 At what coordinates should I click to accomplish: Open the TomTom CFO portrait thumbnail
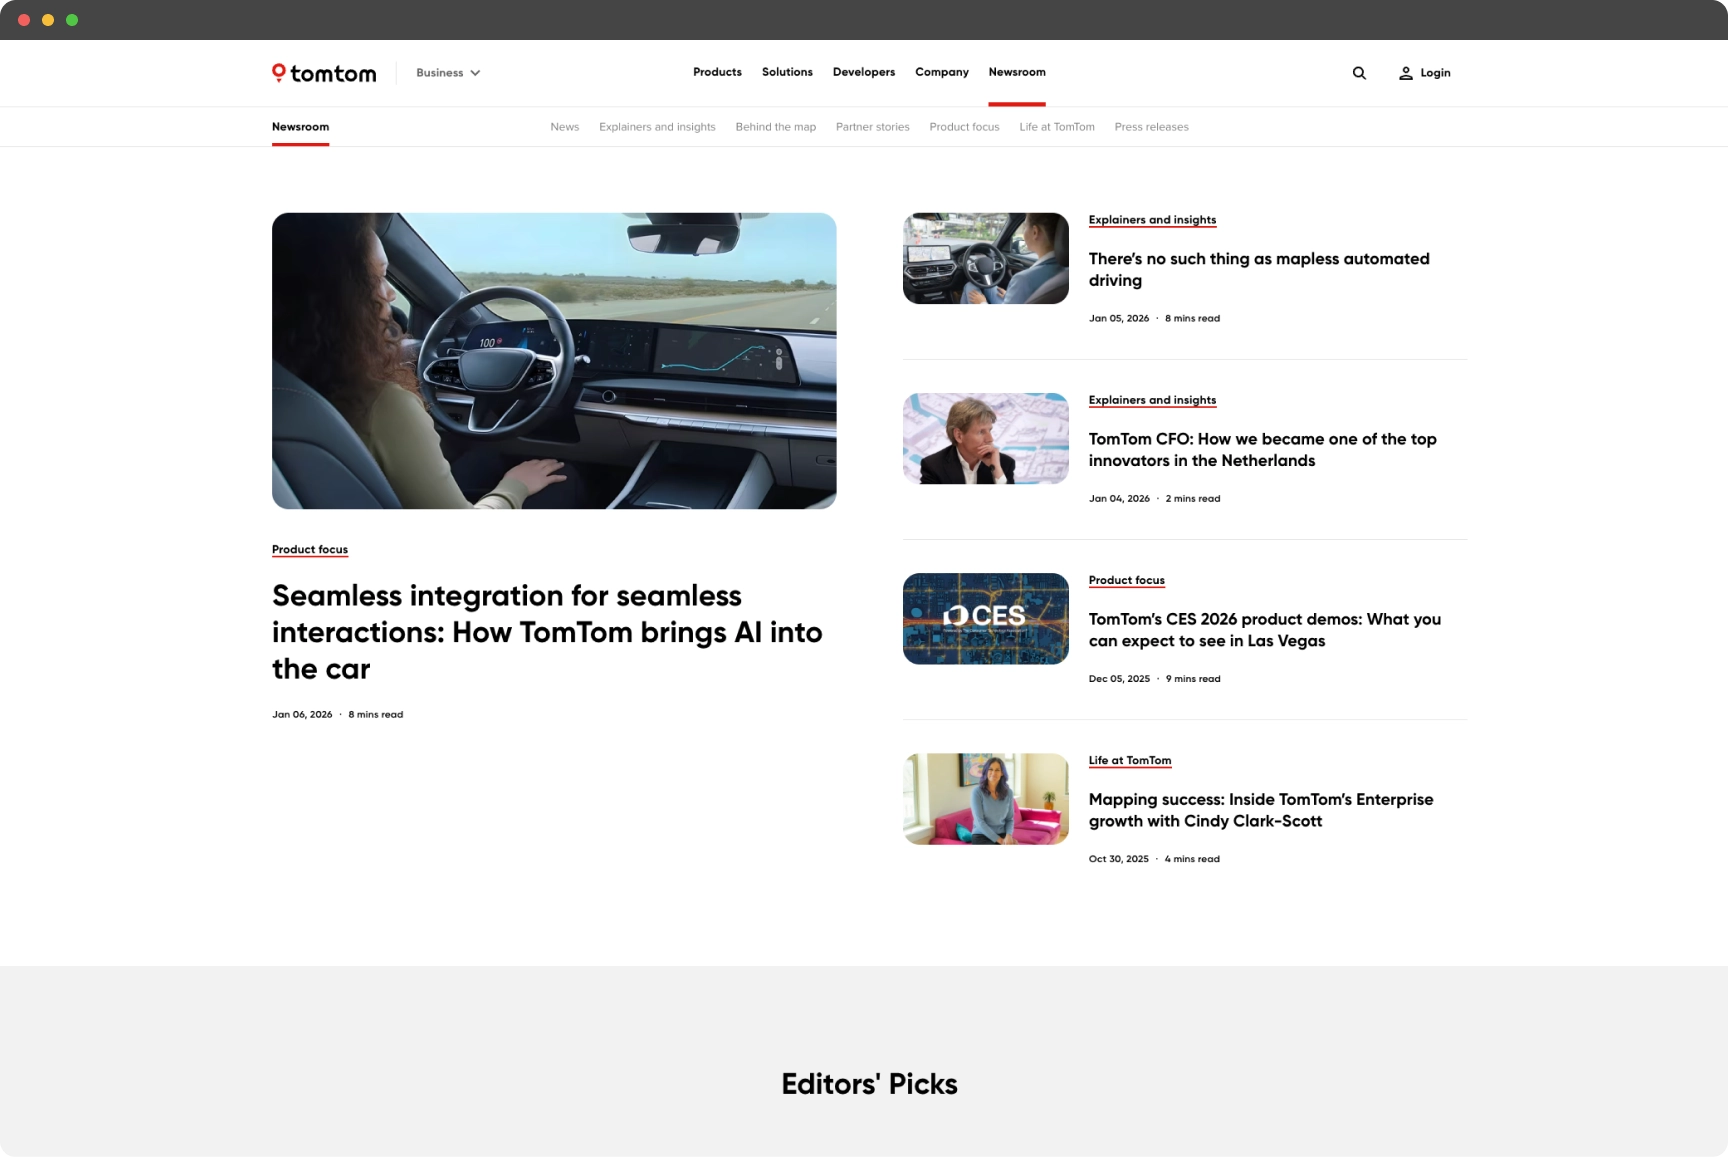[x=986, y=438]
